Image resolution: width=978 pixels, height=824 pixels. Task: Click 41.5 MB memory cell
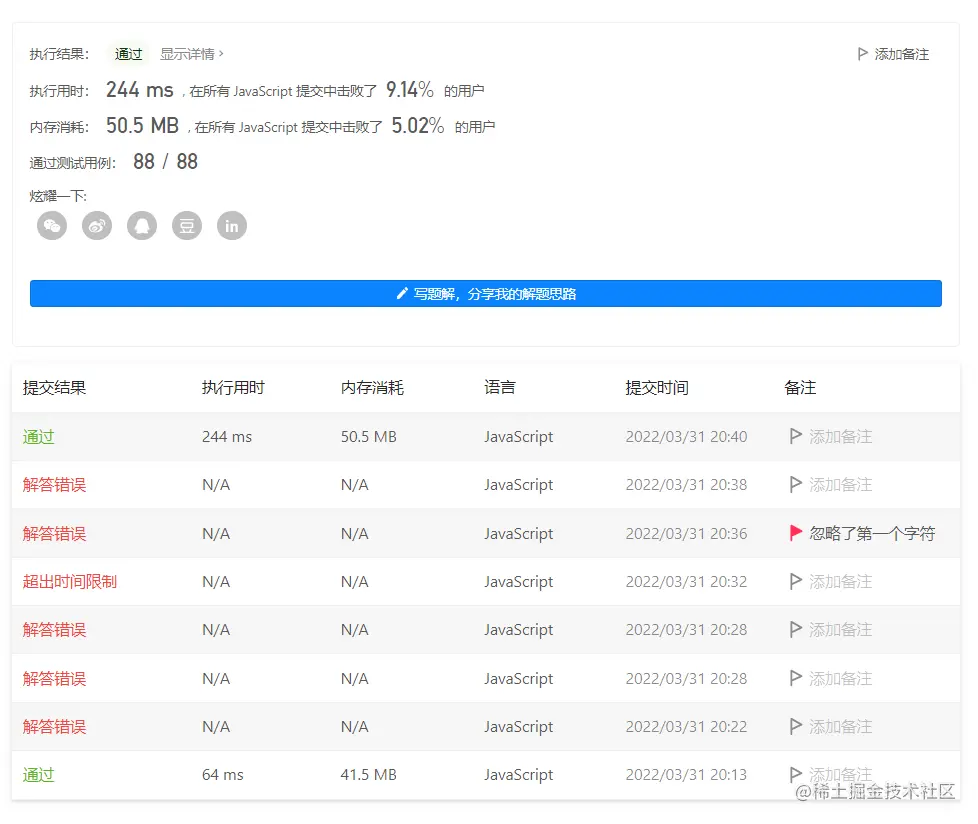369,775
